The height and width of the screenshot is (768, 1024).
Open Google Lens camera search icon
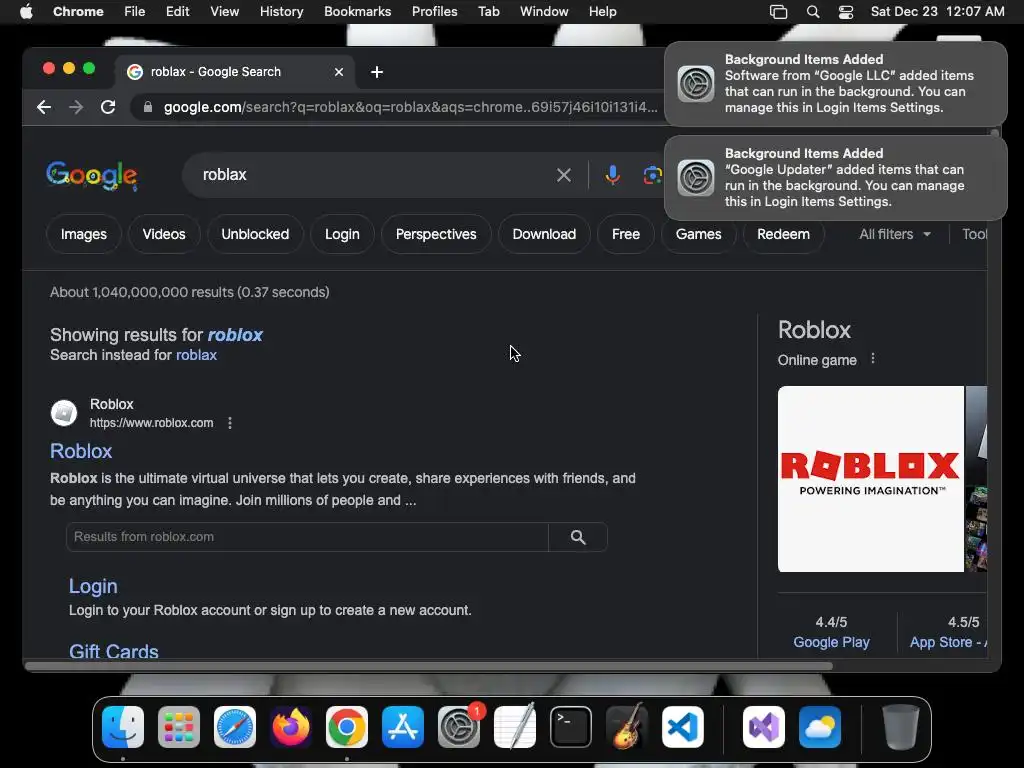tap(652, 175)
